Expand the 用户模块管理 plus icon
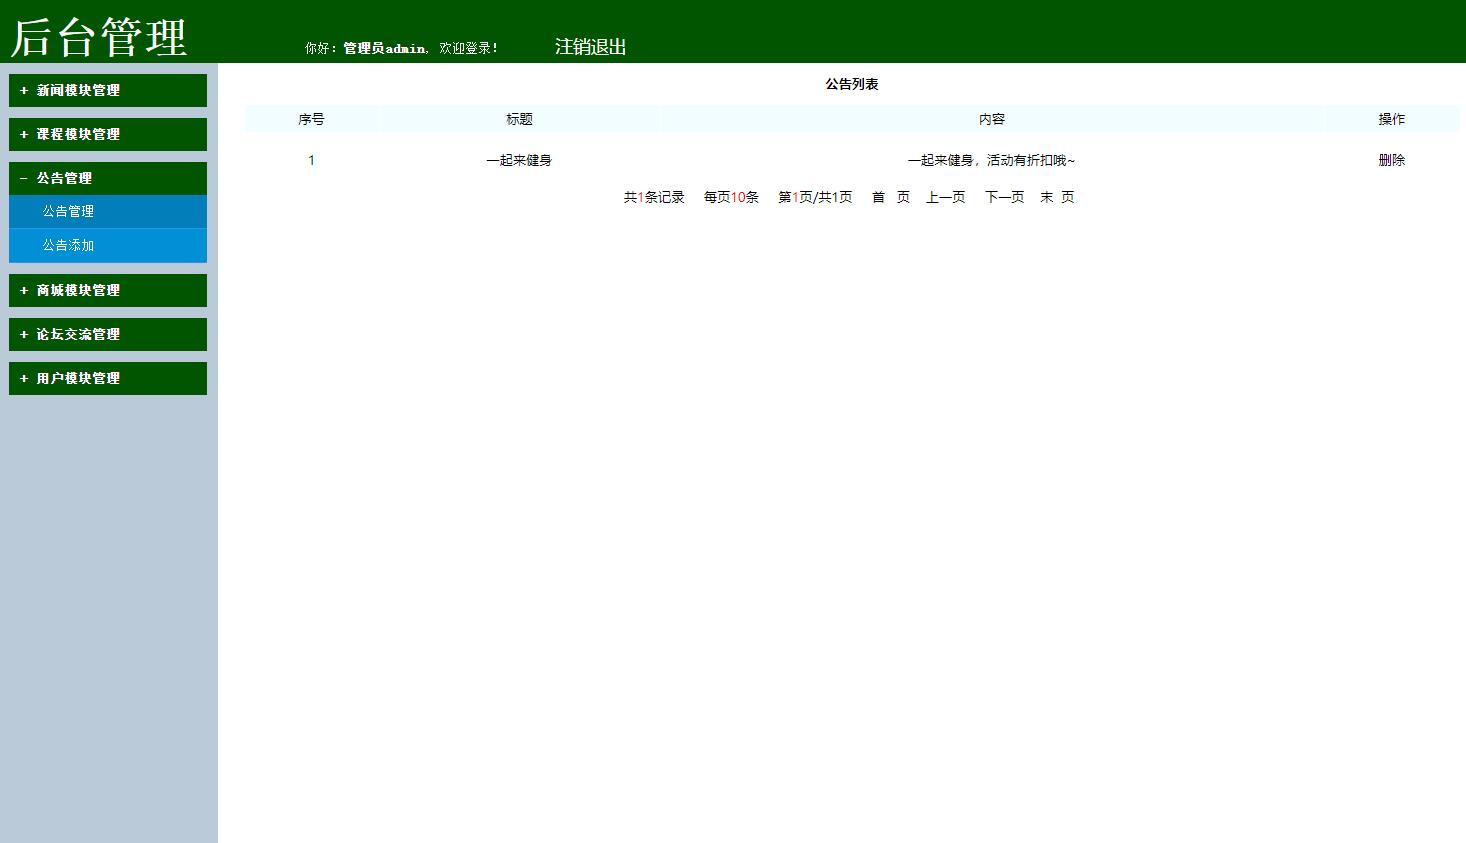This screenshot has width=1466, height=843. [23, 378]
